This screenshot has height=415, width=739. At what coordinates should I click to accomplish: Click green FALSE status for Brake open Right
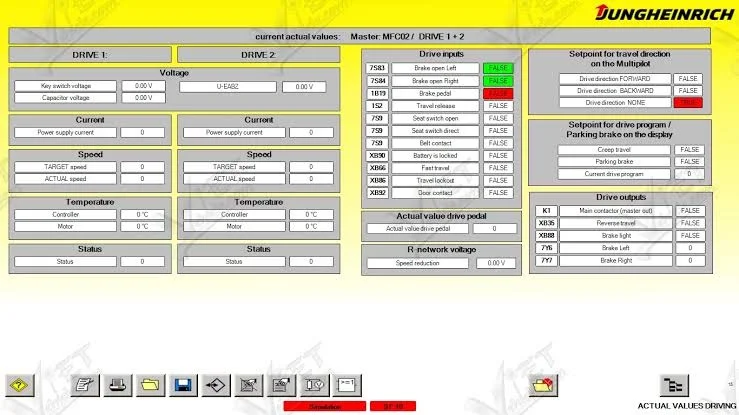pyautogui.click(x=498, y=81)
